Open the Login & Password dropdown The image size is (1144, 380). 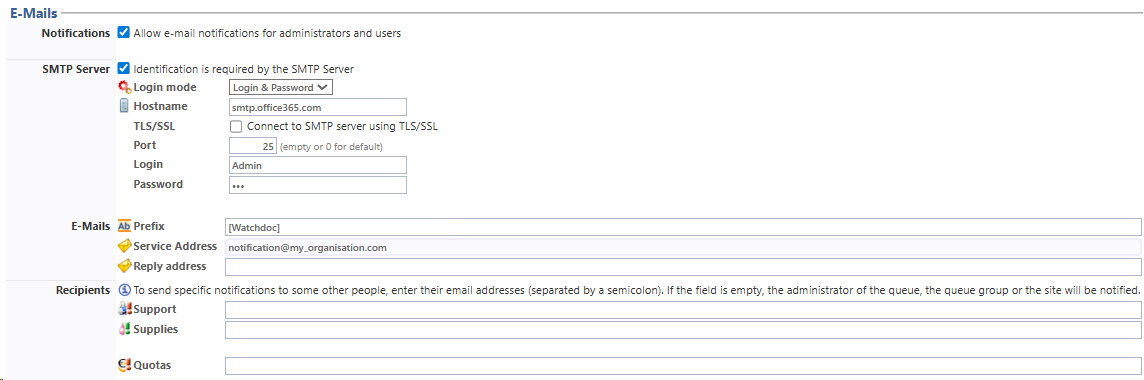[281, 88]
